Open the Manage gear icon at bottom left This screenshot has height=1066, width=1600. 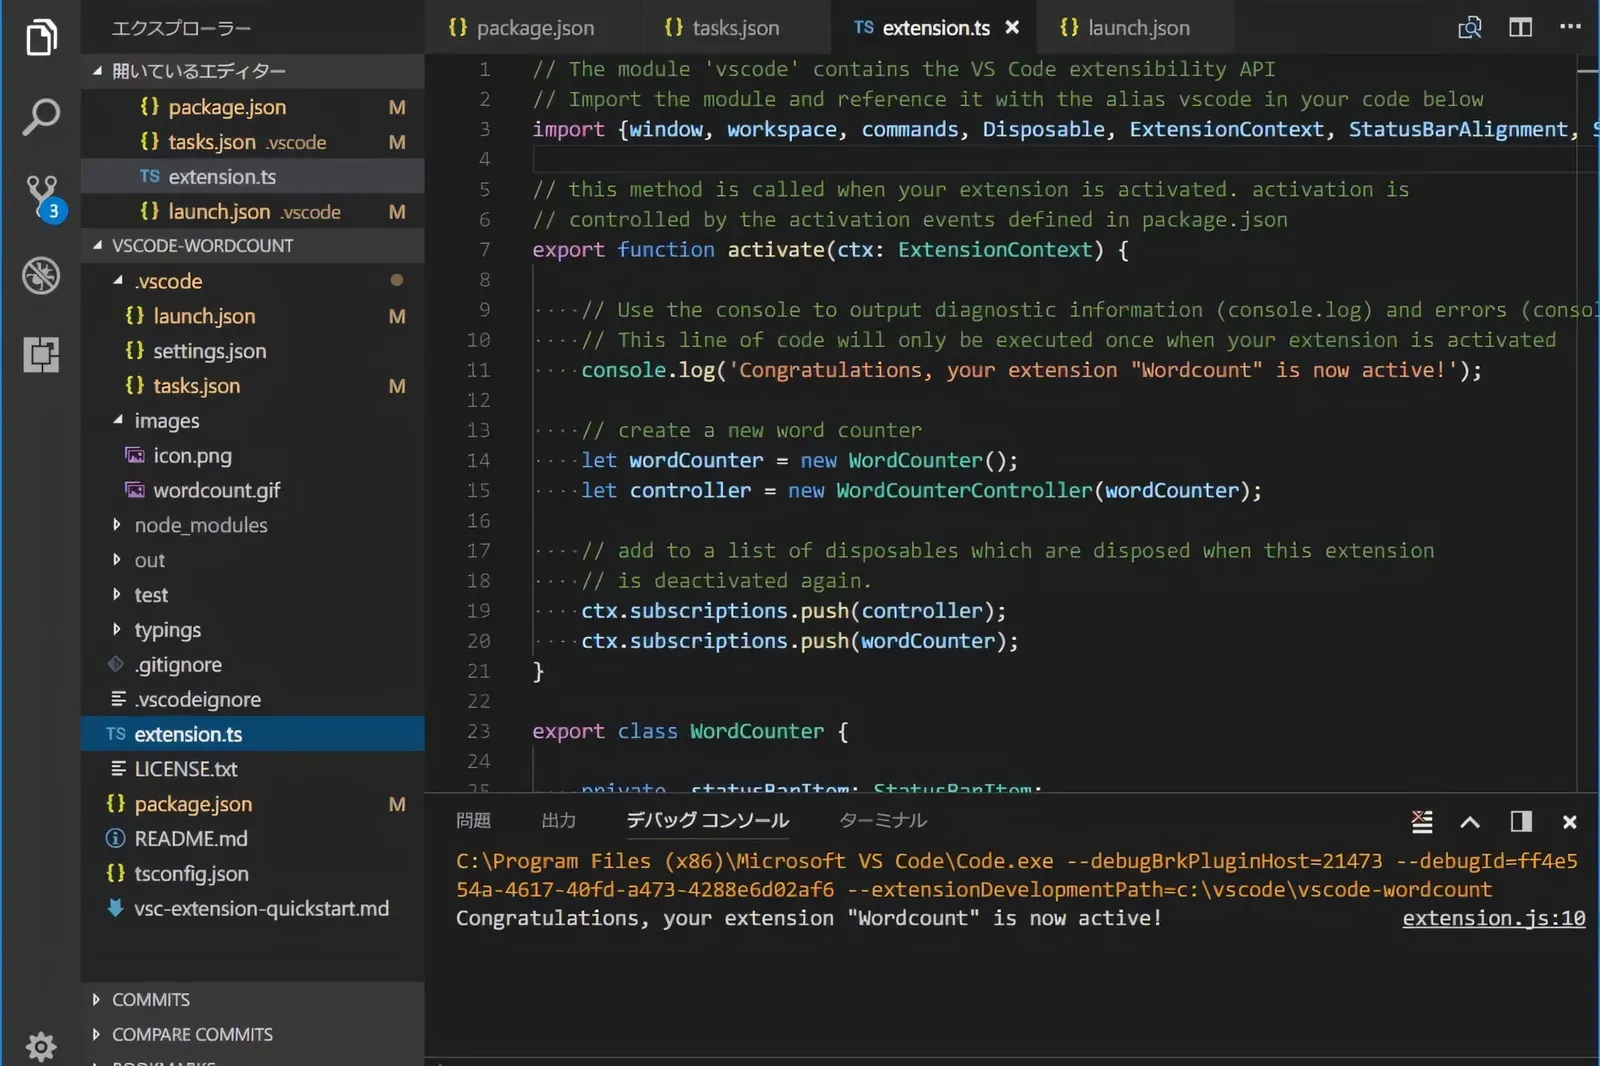click(x=40, y=1046)
